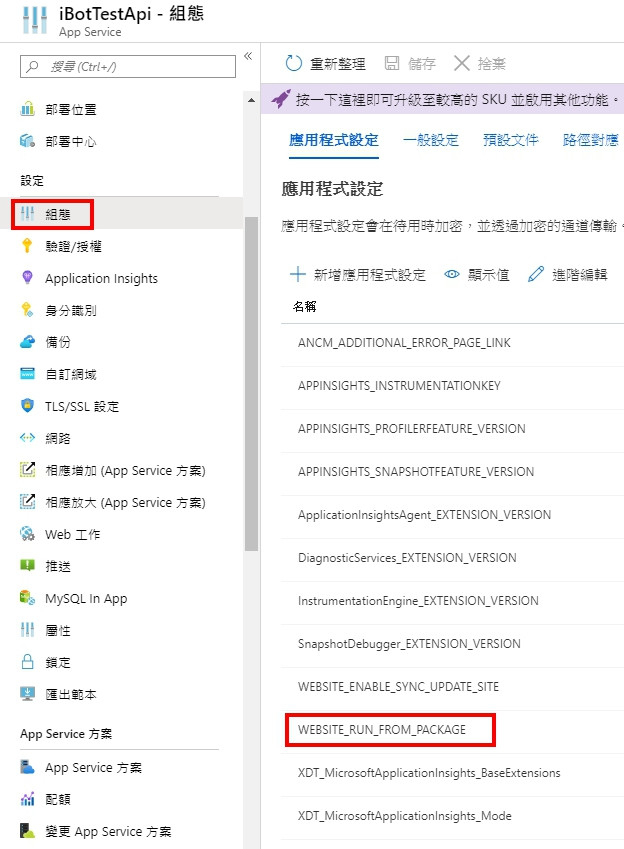
Task: Click the MySQL In App icon
Action: (x=27, y=598)
